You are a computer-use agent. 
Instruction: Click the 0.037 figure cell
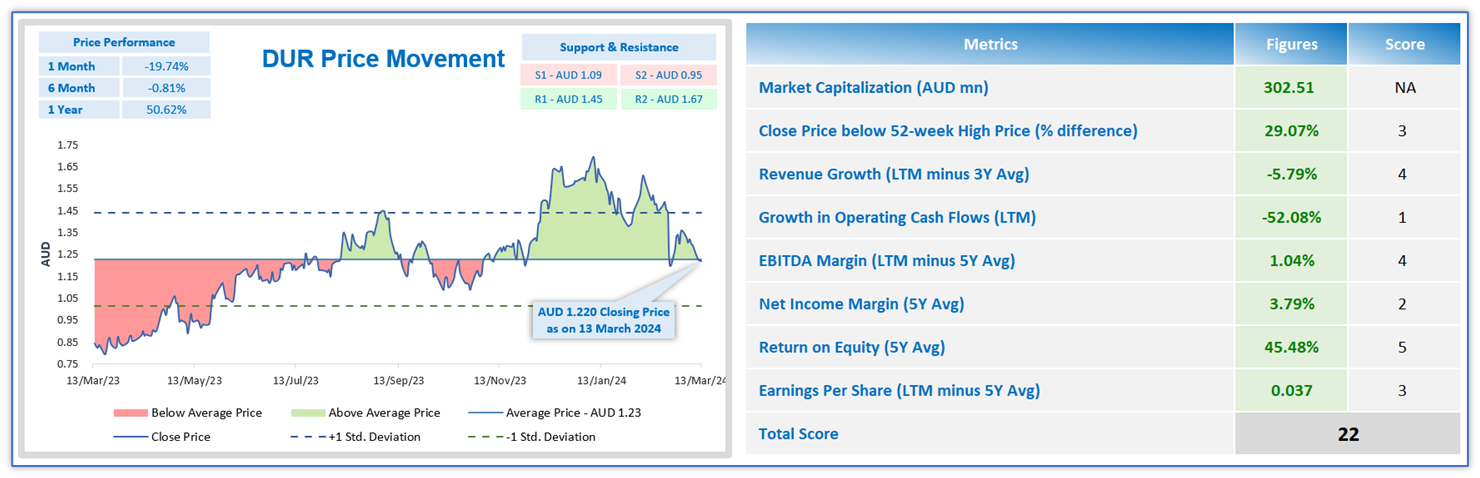pos(1291,390)
